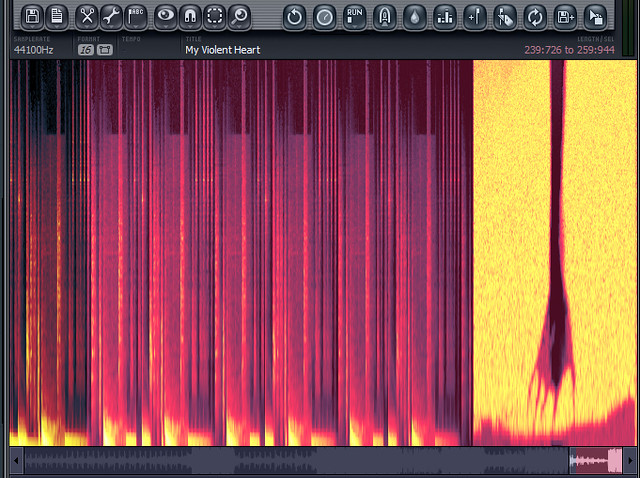Click the selection time 239:726 to 259:944

(569, 50)
